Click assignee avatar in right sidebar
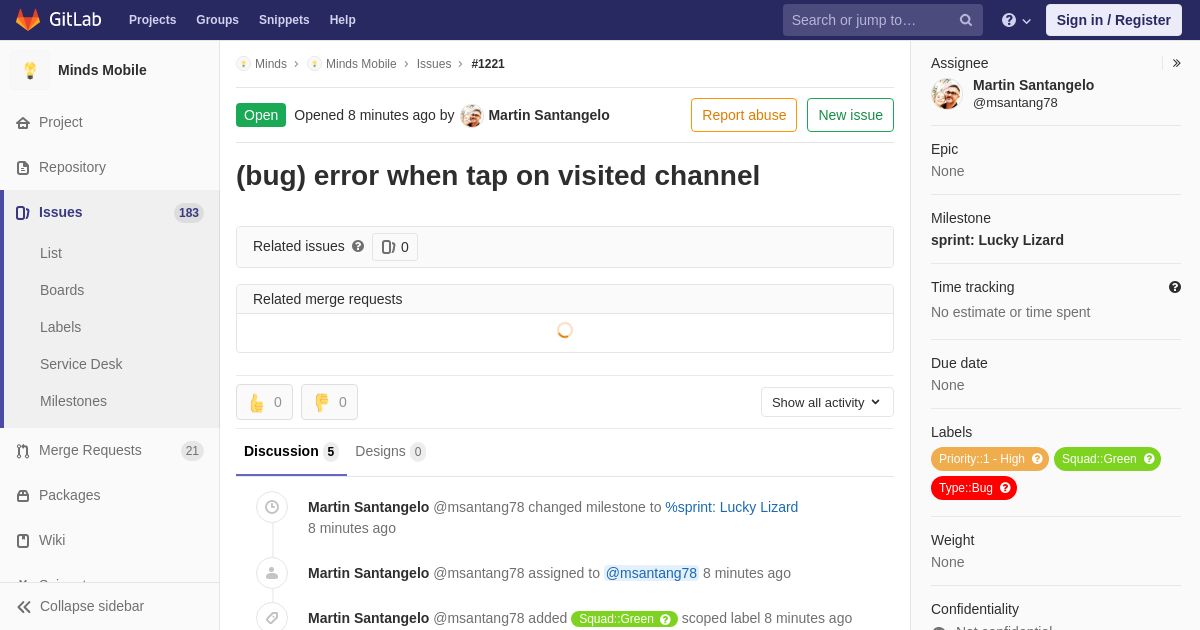The image size is (1200, 630). pos(946,94)
